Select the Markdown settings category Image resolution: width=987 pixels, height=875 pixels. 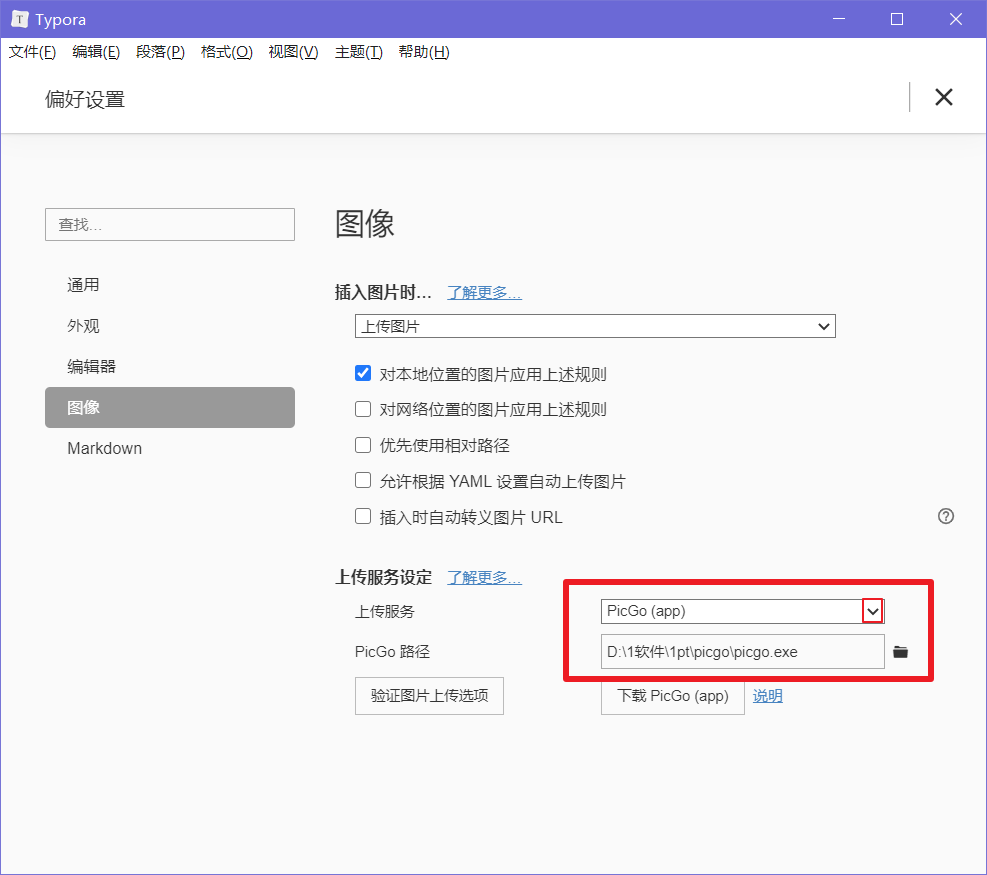[x=170, y=448]
